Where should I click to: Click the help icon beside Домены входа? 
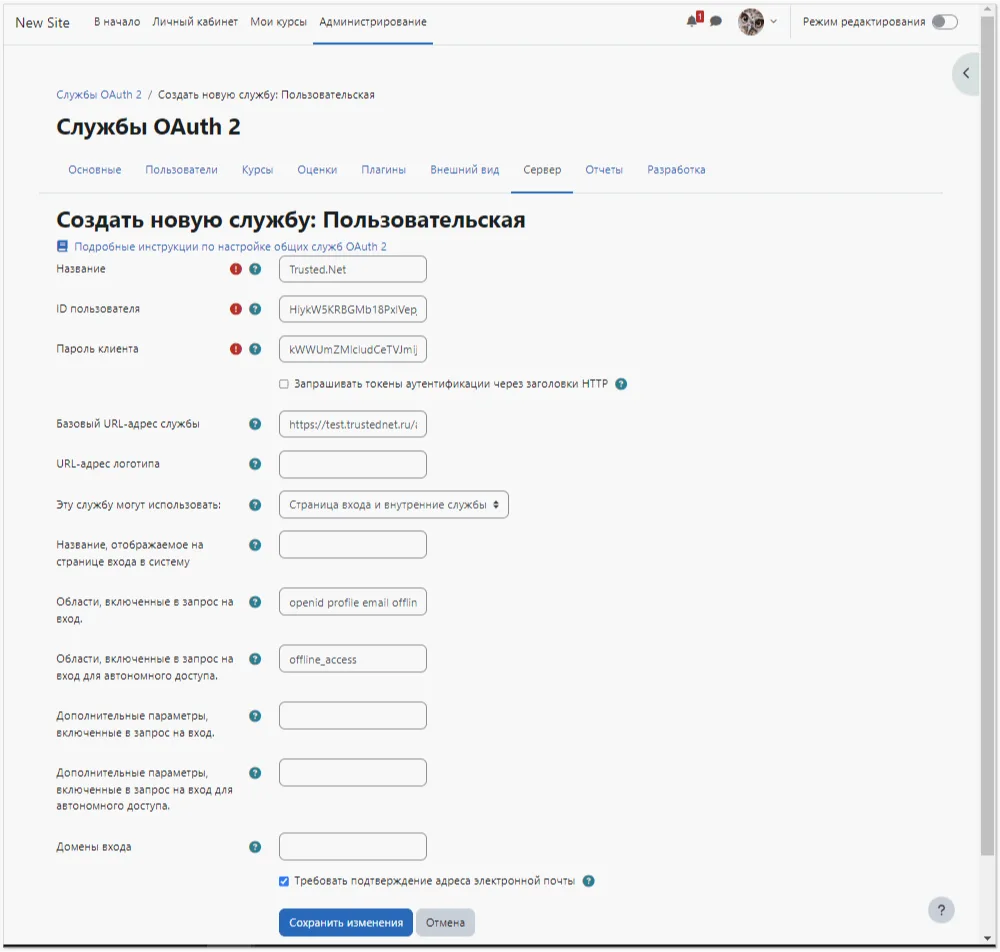coord(255,846)
